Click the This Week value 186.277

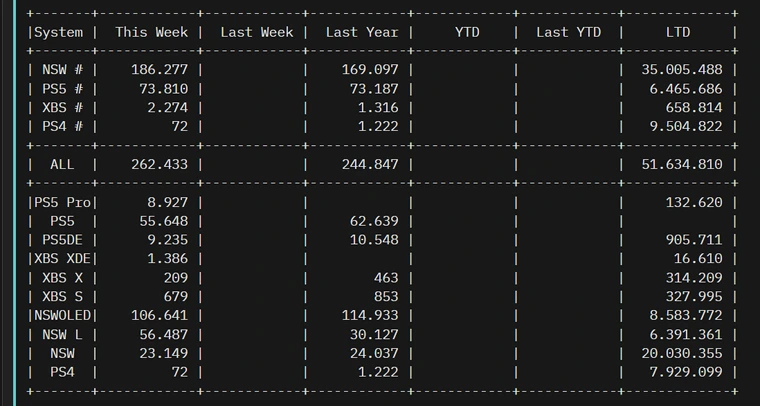(x=159, y=70)
